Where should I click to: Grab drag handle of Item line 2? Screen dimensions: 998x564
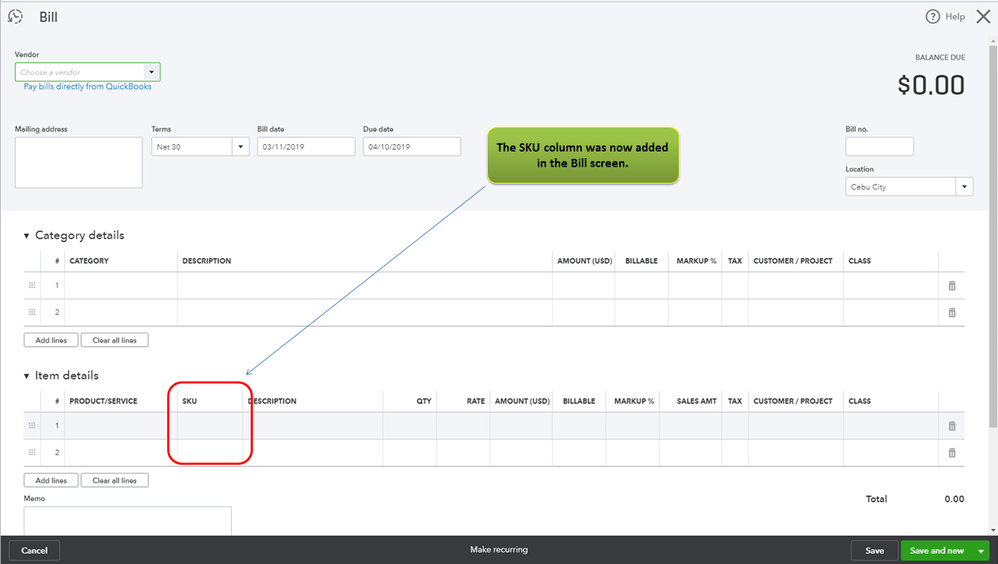click(x=32, y=452)
